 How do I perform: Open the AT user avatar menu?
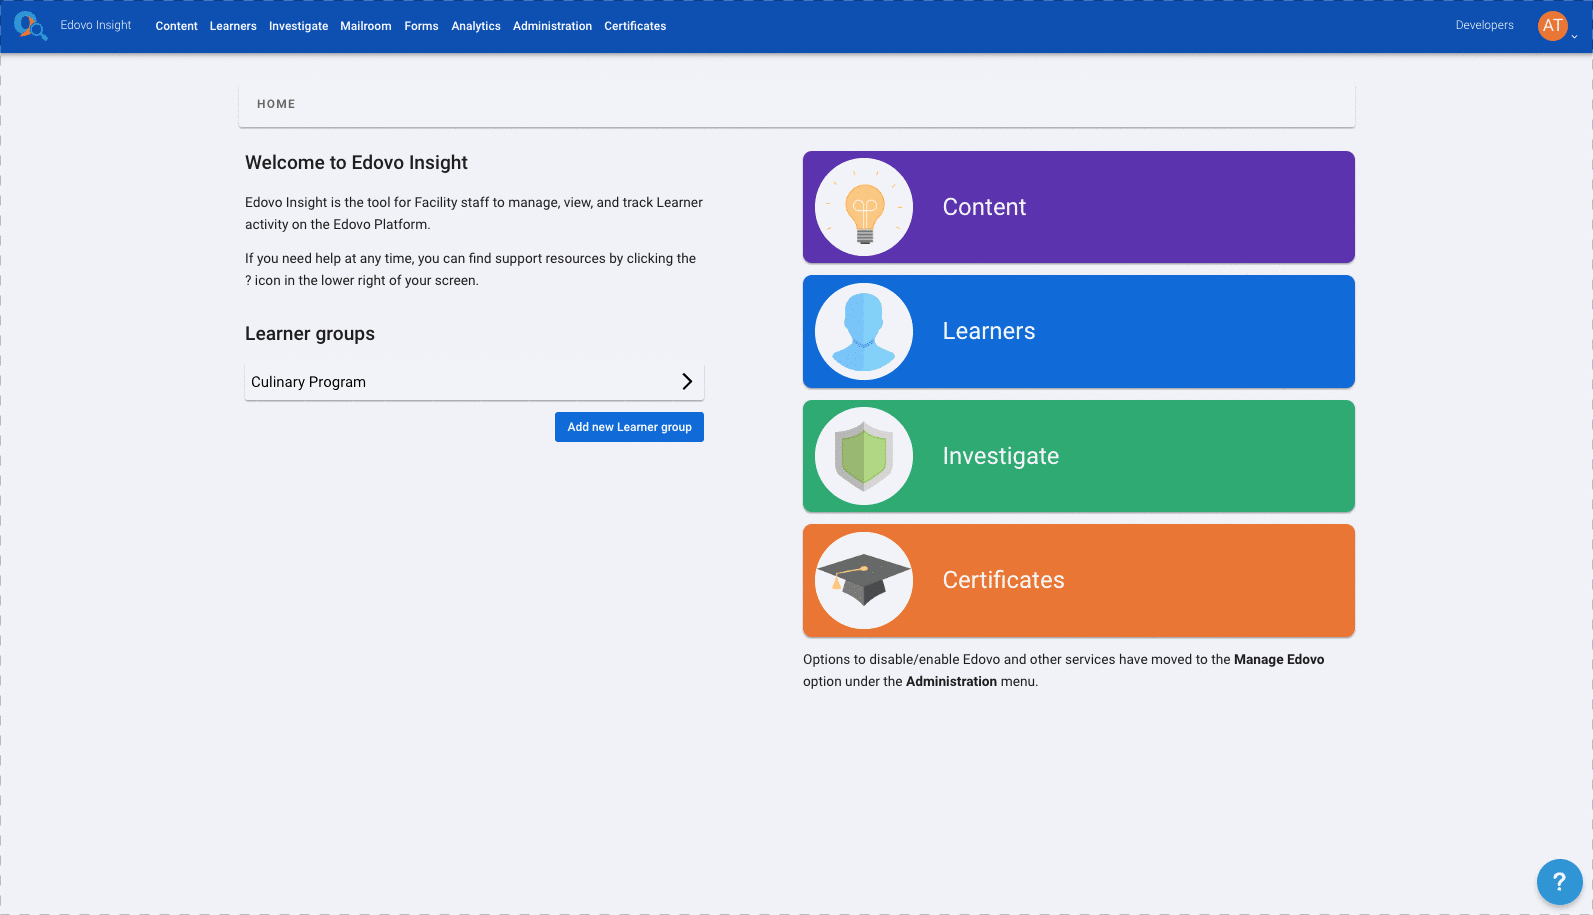coord(1552,26)
